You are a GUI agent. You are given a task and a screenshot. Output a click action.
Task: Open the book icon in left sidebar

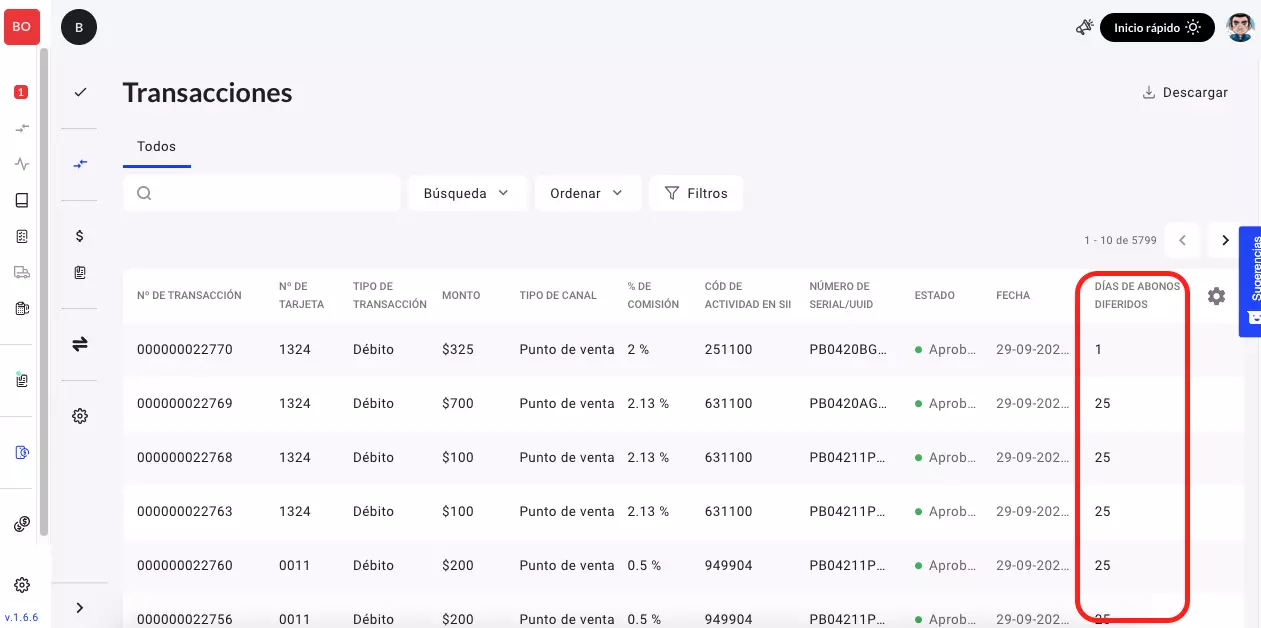(22, 200)
